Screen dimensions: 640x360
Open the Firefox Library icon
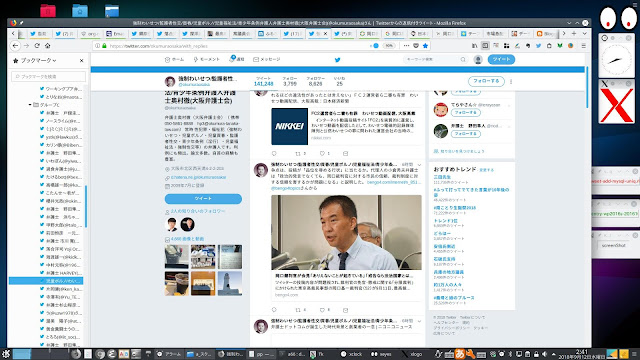click(474, 46)
